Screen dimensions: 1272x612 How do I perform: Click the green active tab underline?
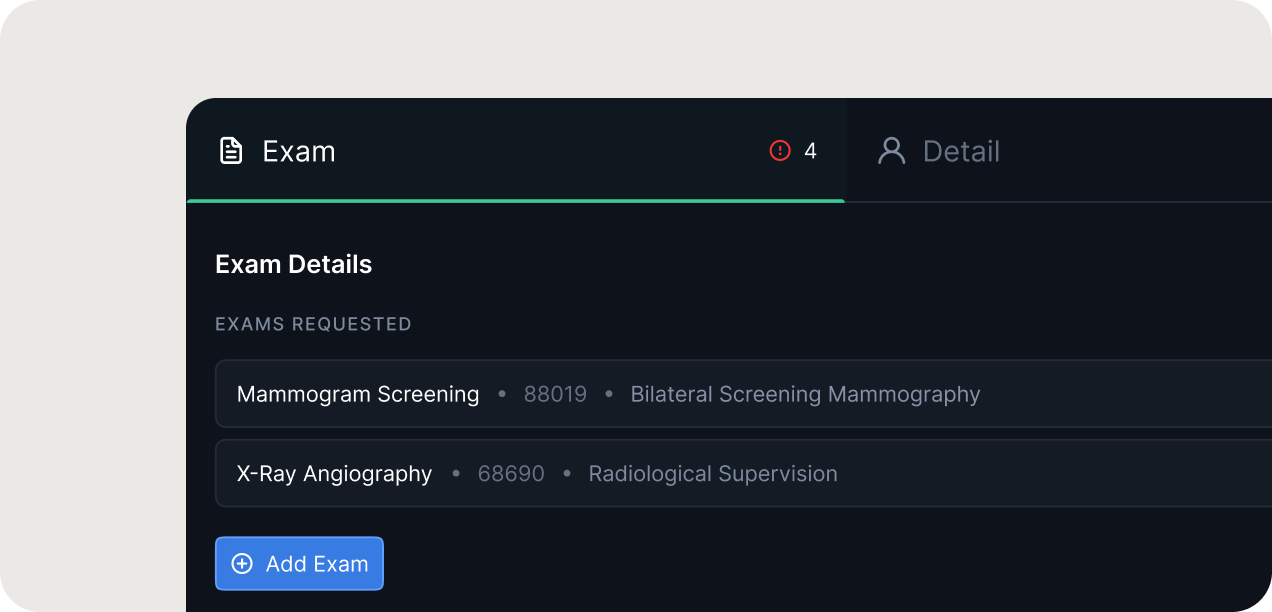tap(515, 201)
